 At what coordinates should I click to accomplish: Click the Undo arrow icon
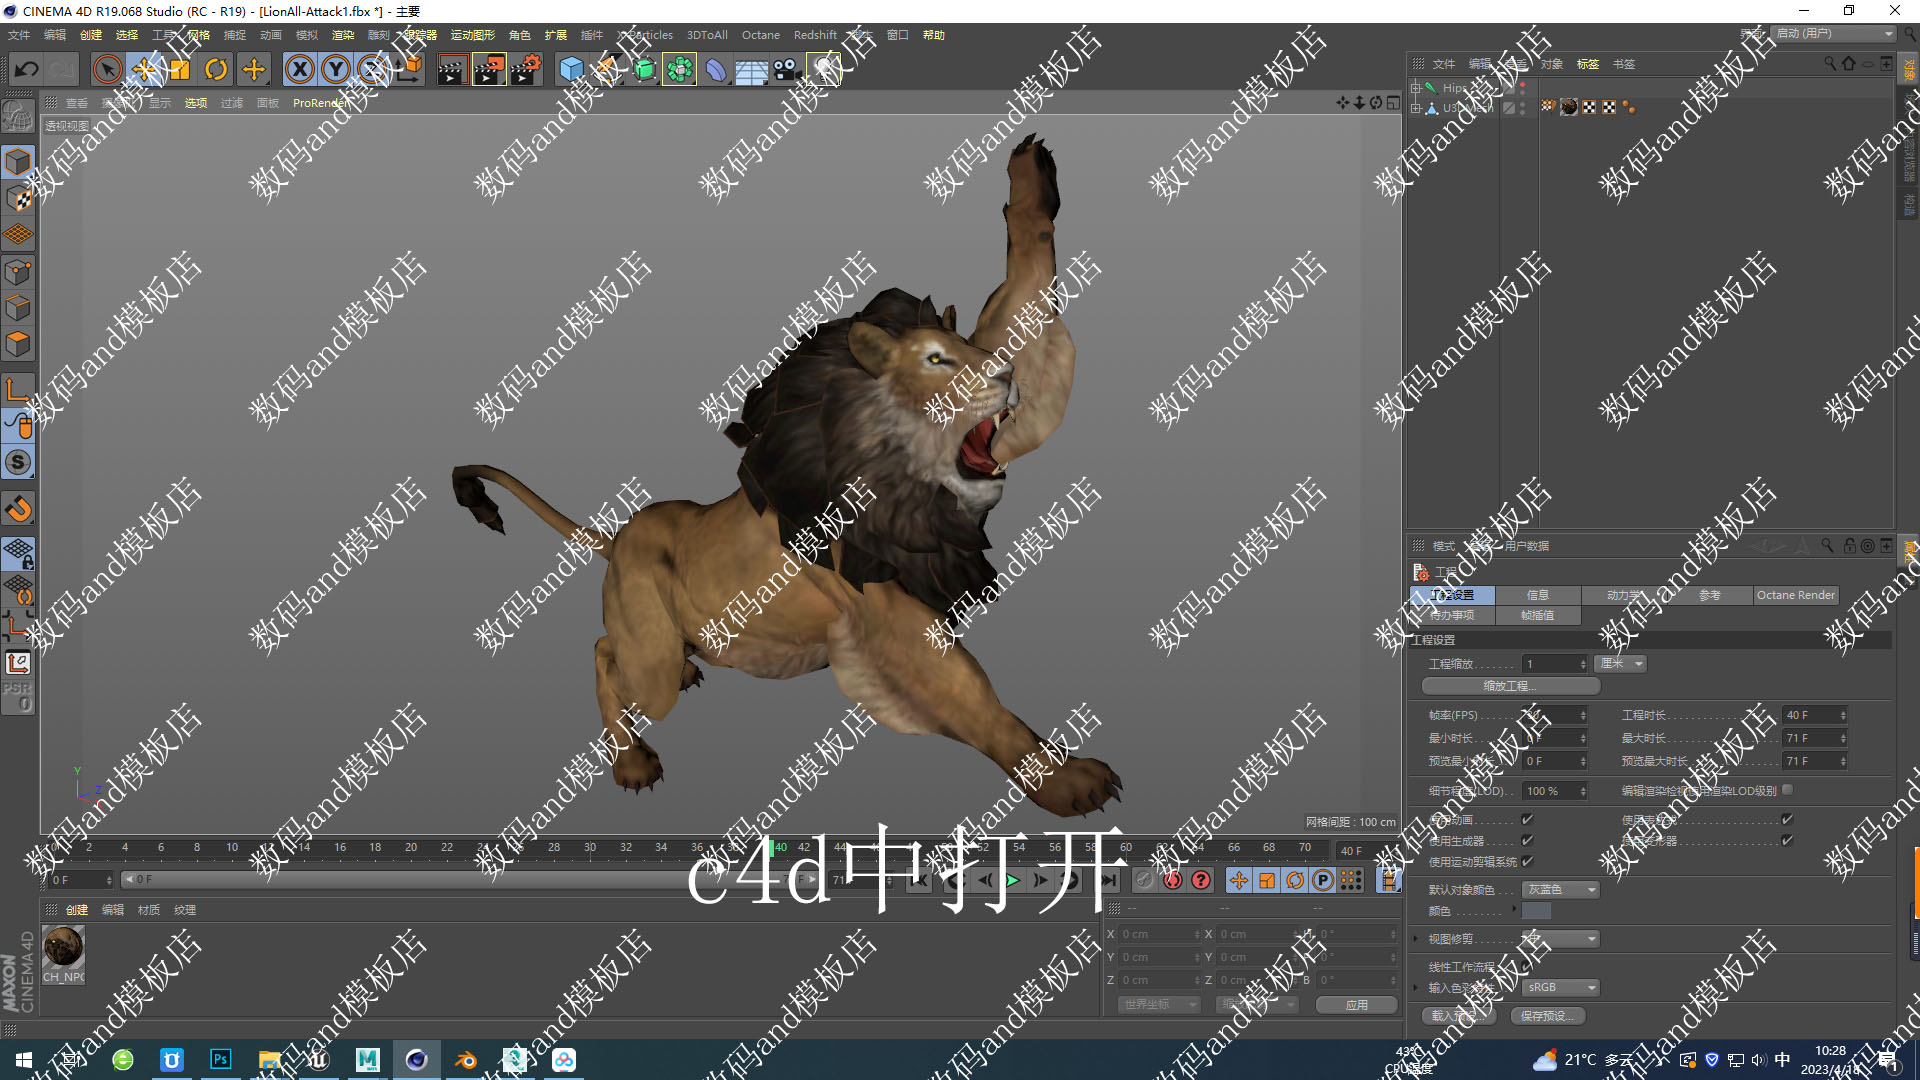click(x=27, y=69)
